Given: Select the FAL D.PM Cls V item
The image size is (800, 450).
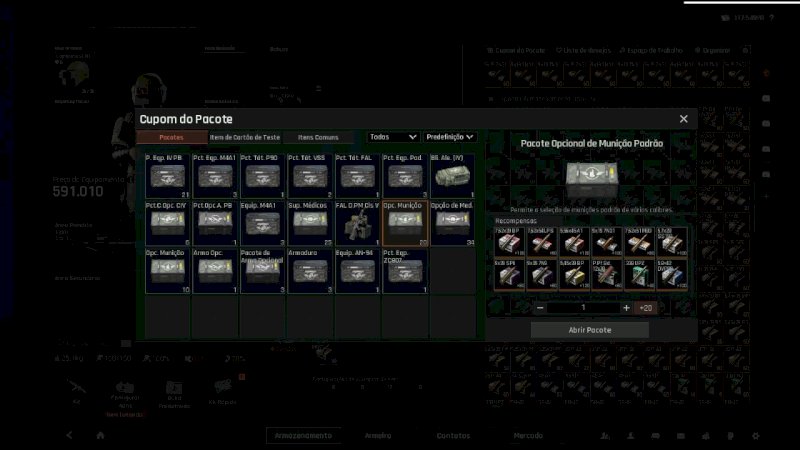Looking at the screenshot, I should (x=357, y=223).
